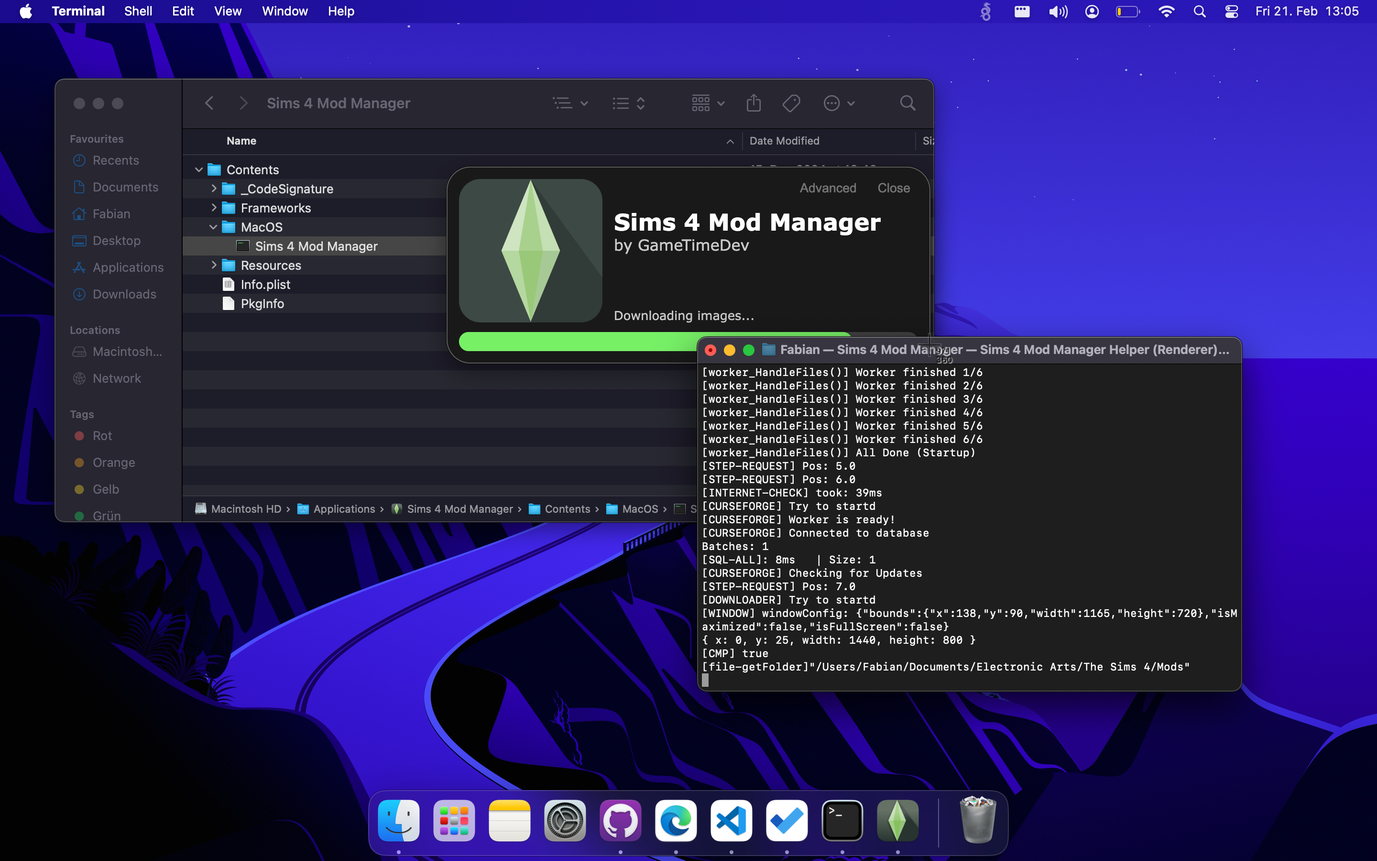This screenshot has height=861, width=1377.
Task: Click Macintosh HD in path bar
Action: click(x=238, y=509)
